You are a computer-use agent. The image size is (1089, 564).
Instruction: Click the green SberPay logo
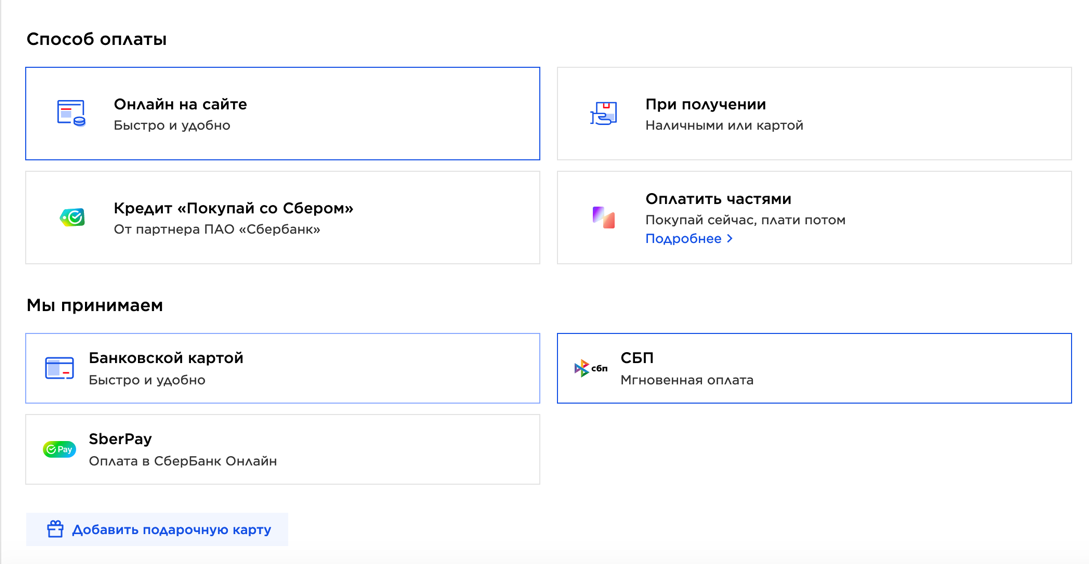(x=60, y=449)
